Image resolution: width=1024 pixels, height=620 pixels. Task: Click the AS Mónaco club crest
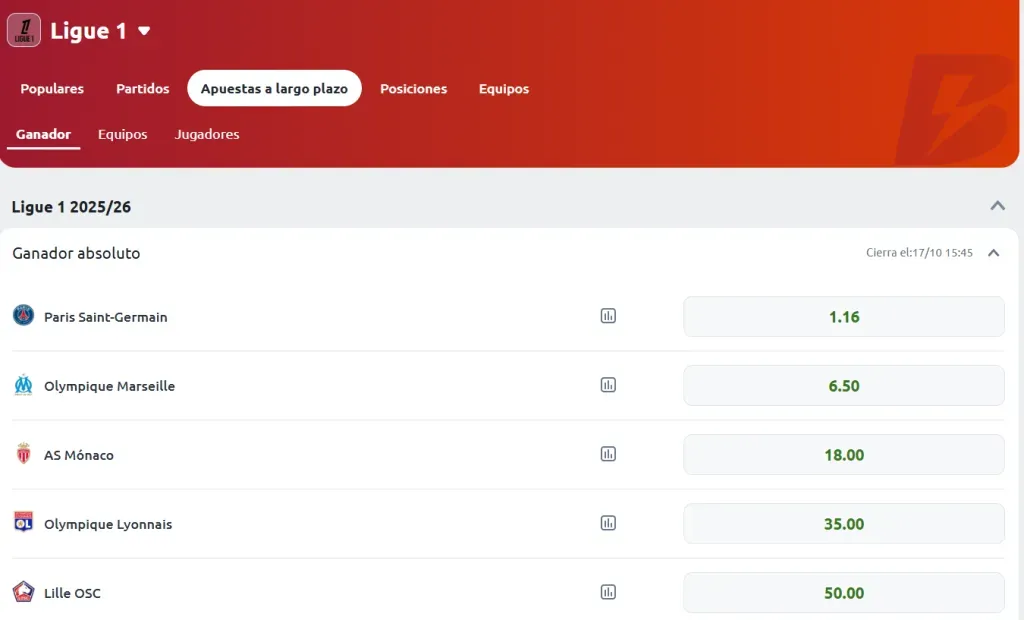click(22, 454)
